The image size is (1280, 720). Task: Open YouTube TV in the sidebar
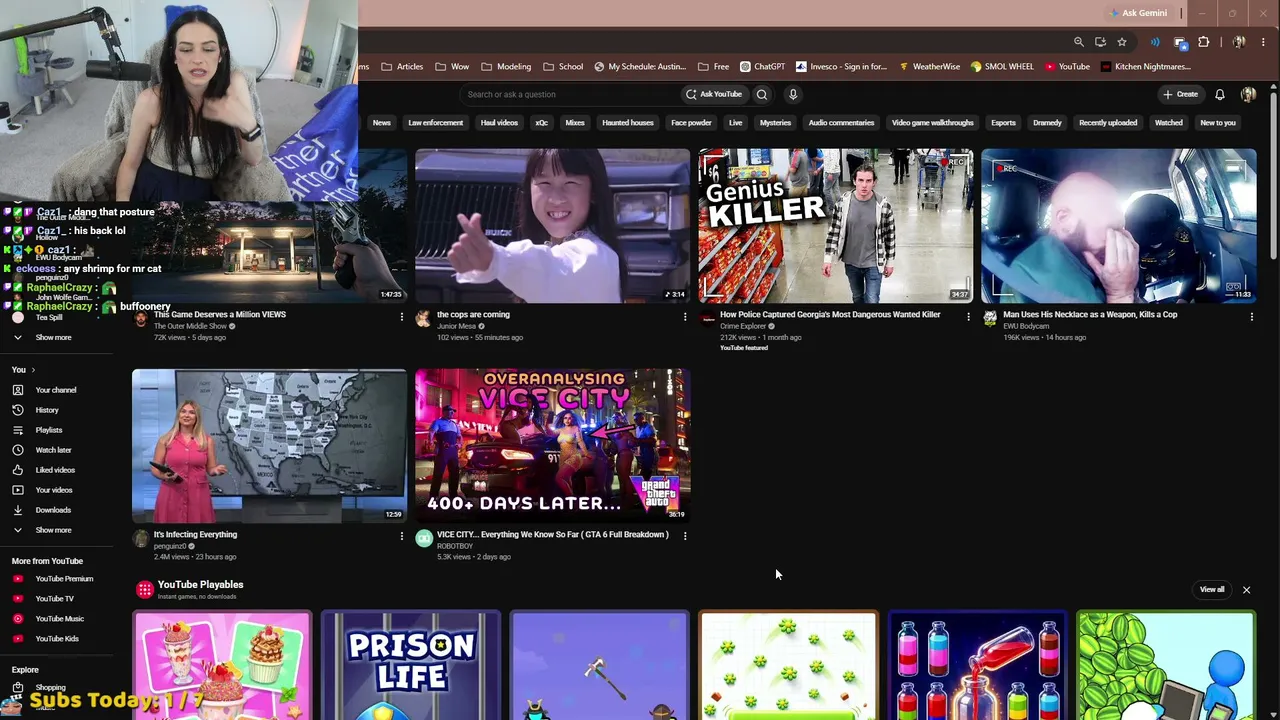pos(54,599)
